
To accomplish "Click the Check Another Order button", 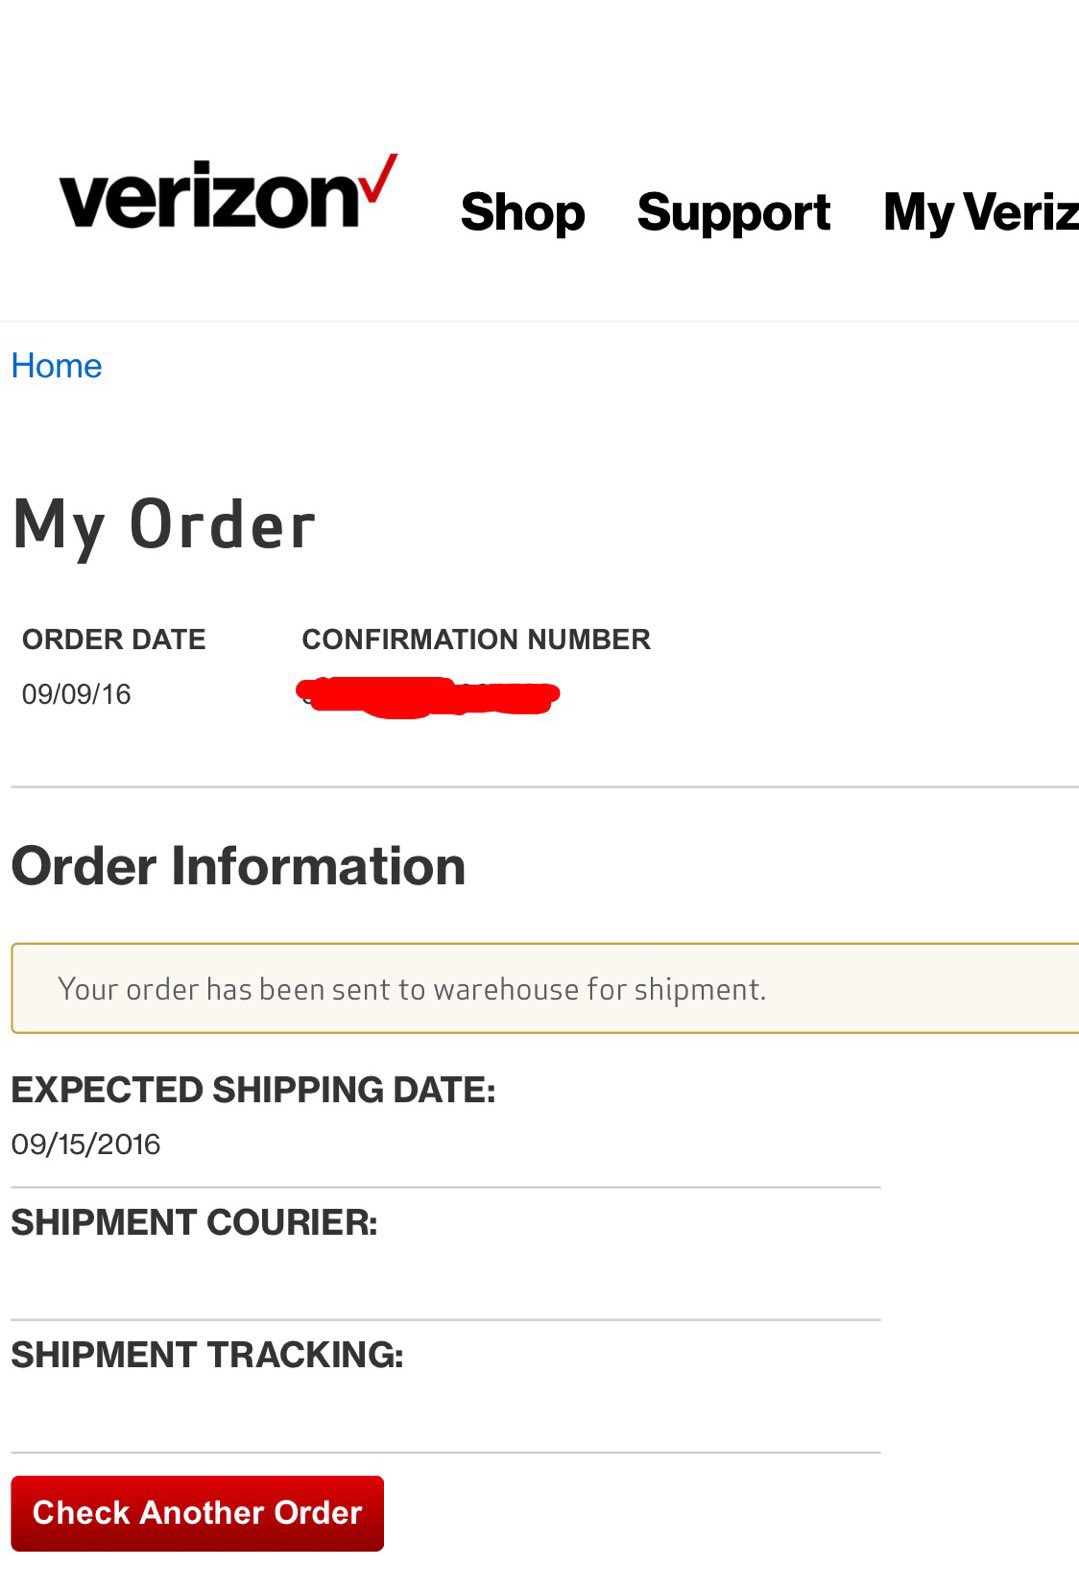I will pos(197,1513).
